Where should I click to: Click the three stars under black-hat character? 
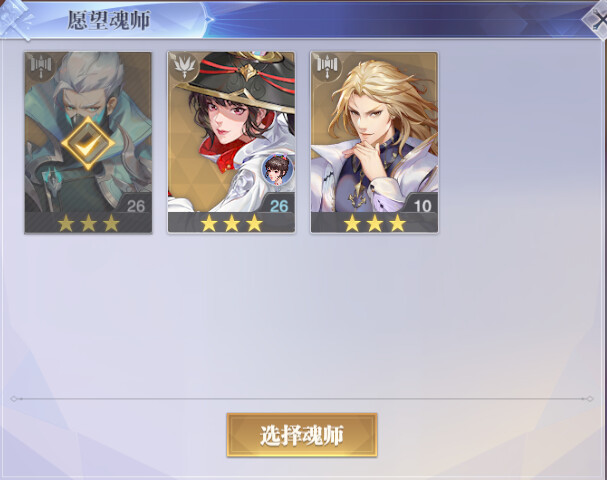[x=231, y=223]
